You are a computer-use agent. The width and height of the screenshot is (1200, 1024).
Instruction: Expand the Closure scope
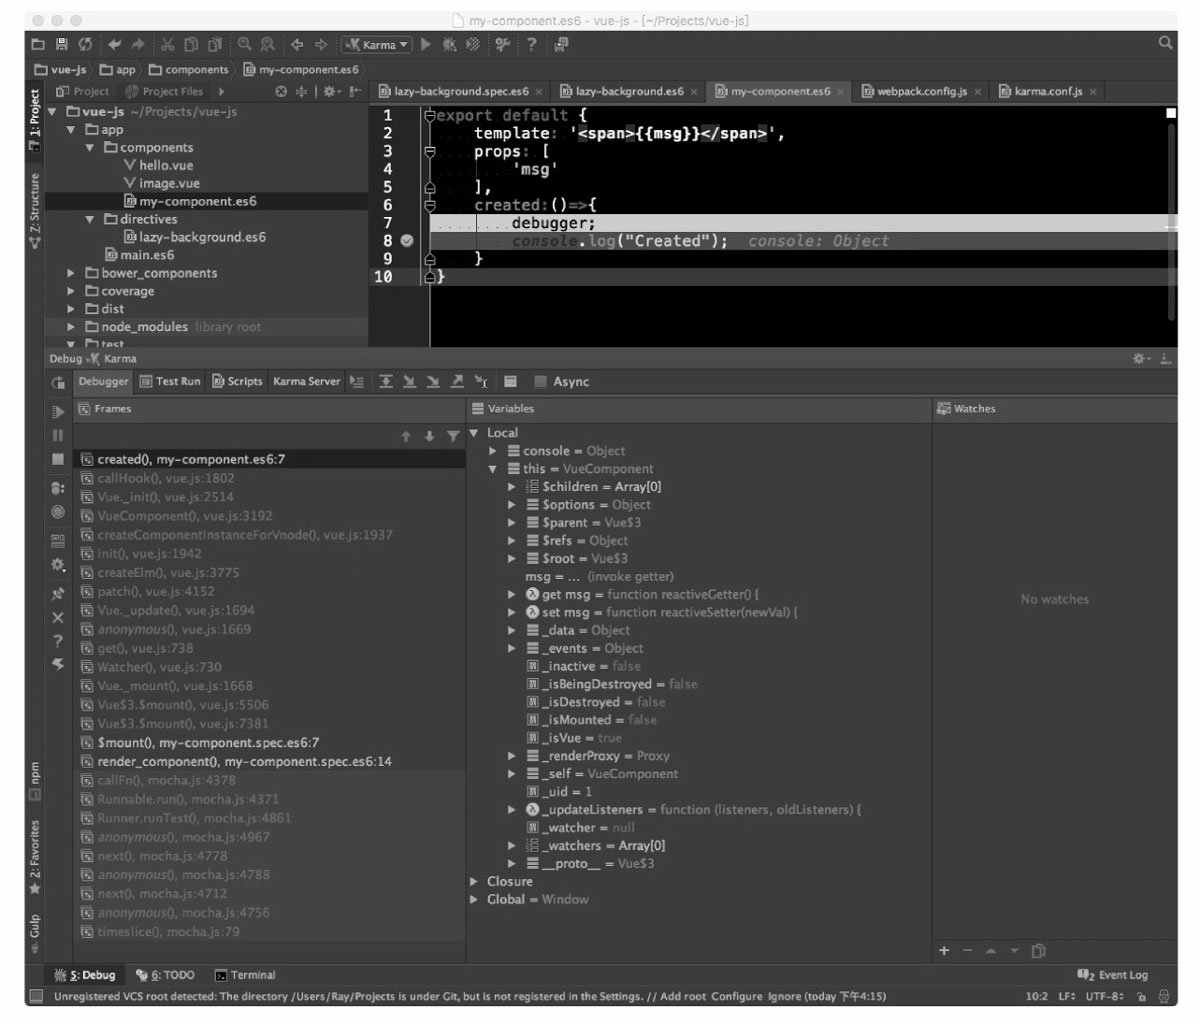(x=474, y=881)
